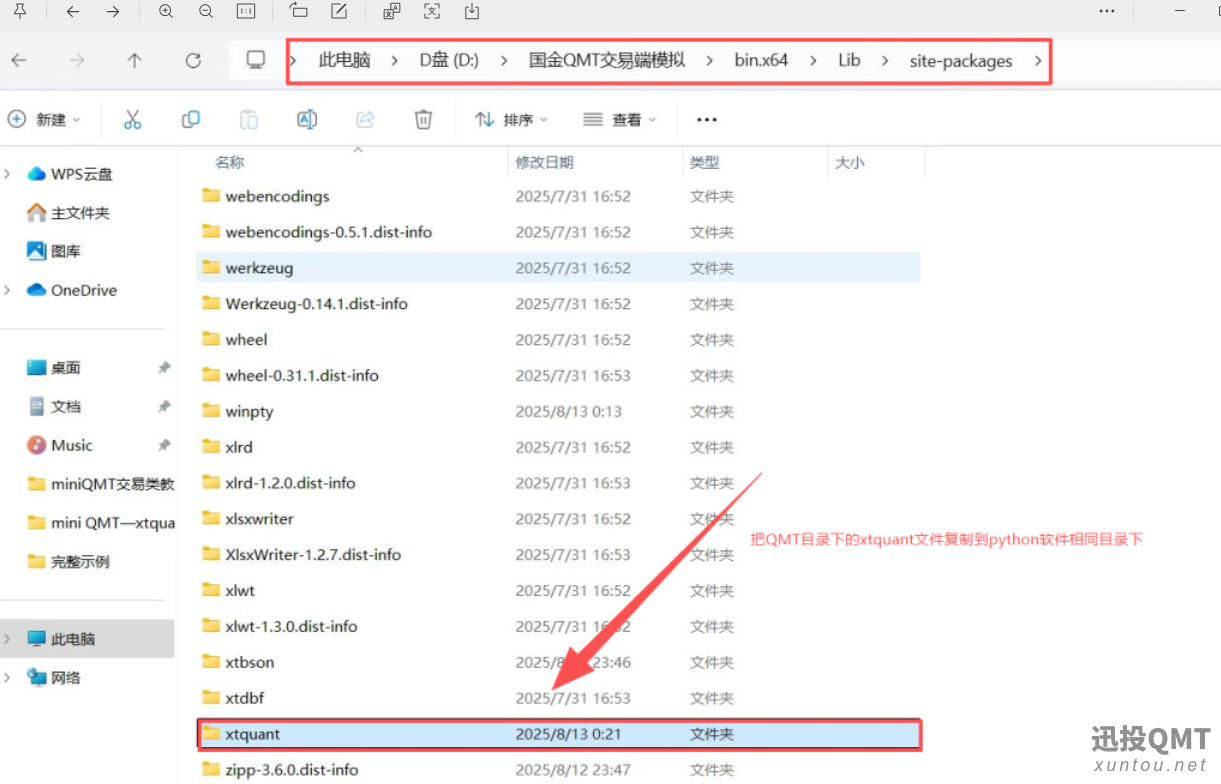
Task: Click bin.x64 in the address breadcrumb
Action: pos(761,60)
